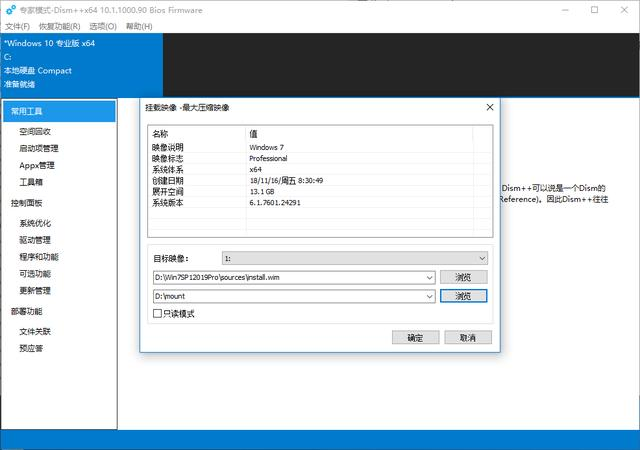Click 浏览 beside the D:\mount path
The image size is (640, 450).
coord(463,296)
